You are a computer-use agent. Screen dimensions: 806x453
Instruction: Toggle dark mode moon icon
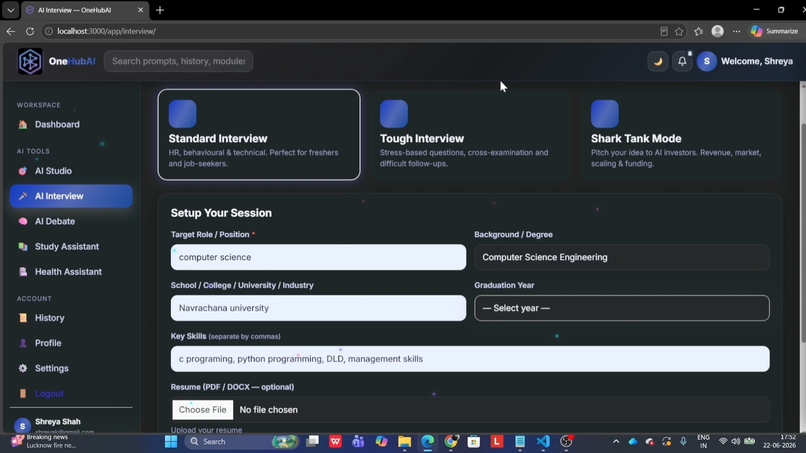tap(657, 61)
